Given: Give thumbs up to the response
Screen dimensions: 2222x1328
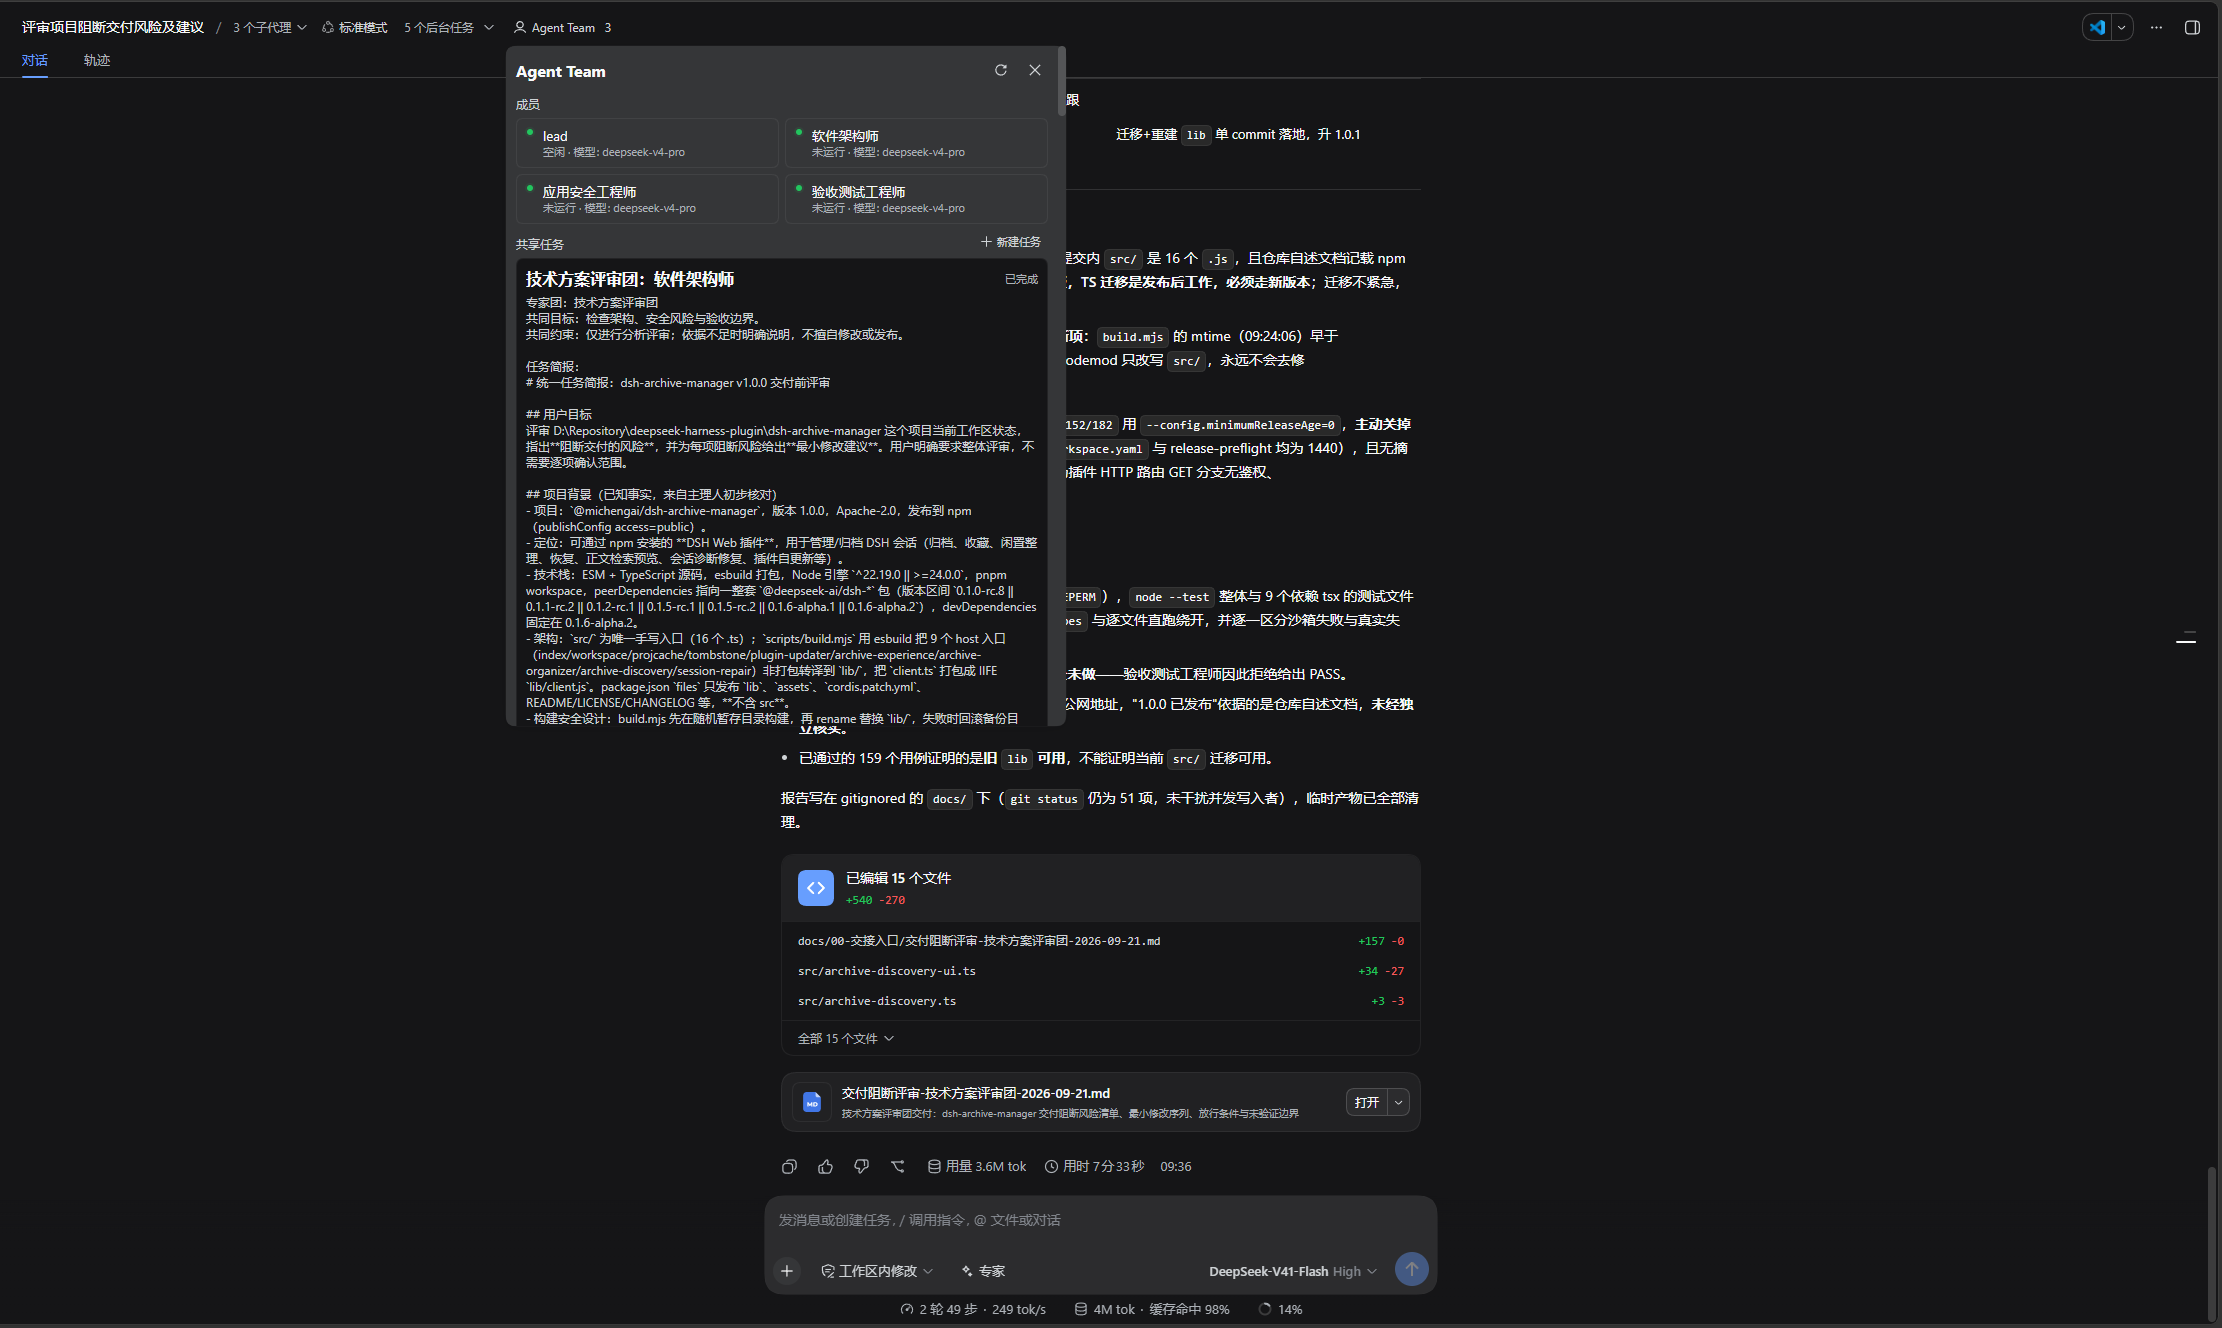Looking at the screenshot, I should (825, 1166).
